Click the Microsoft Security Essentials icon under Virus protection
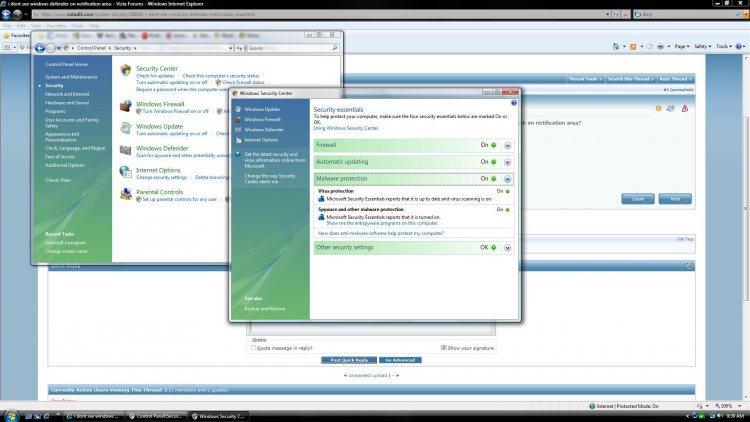750x422 pixels. [321, 199]
